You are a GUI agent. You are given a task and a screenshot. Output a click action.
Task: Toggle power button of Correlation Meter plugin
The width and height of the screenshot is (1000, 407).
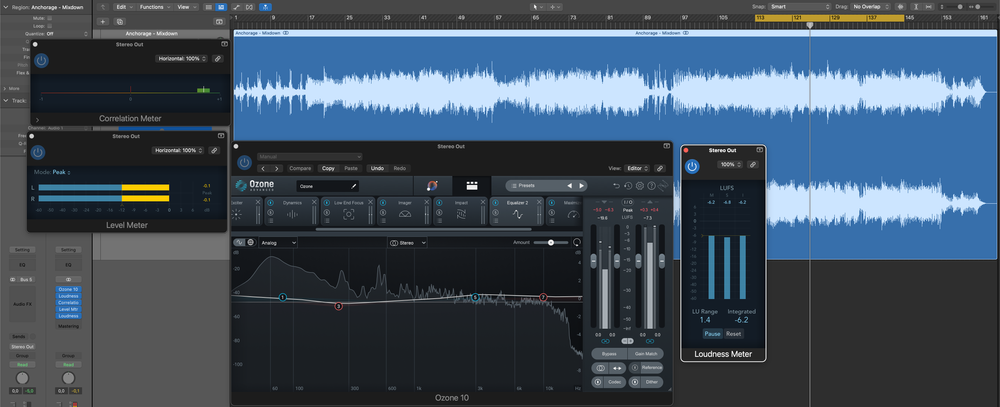[x=41, y=61]
